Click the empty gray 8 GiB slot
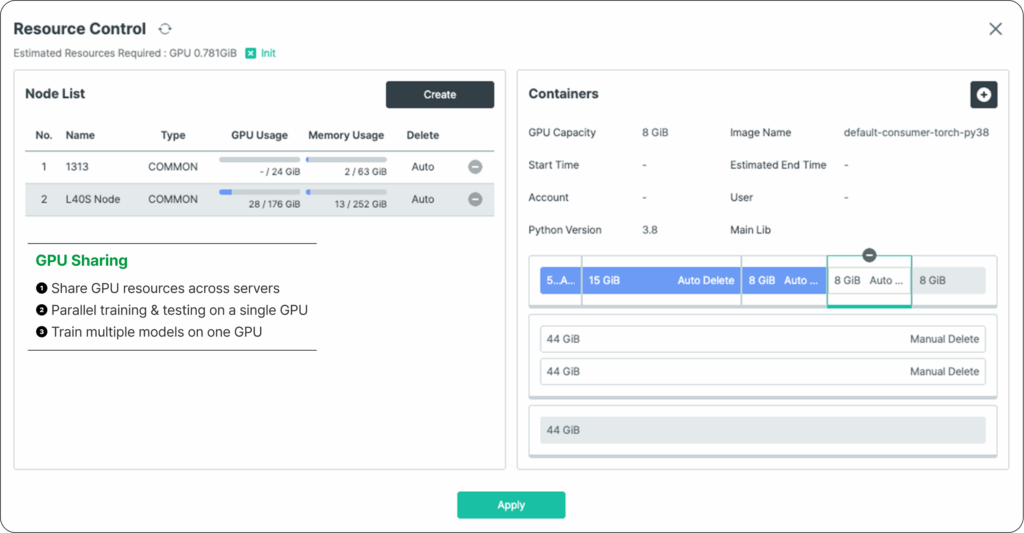 pyautogui.click(x=949, y=281)
